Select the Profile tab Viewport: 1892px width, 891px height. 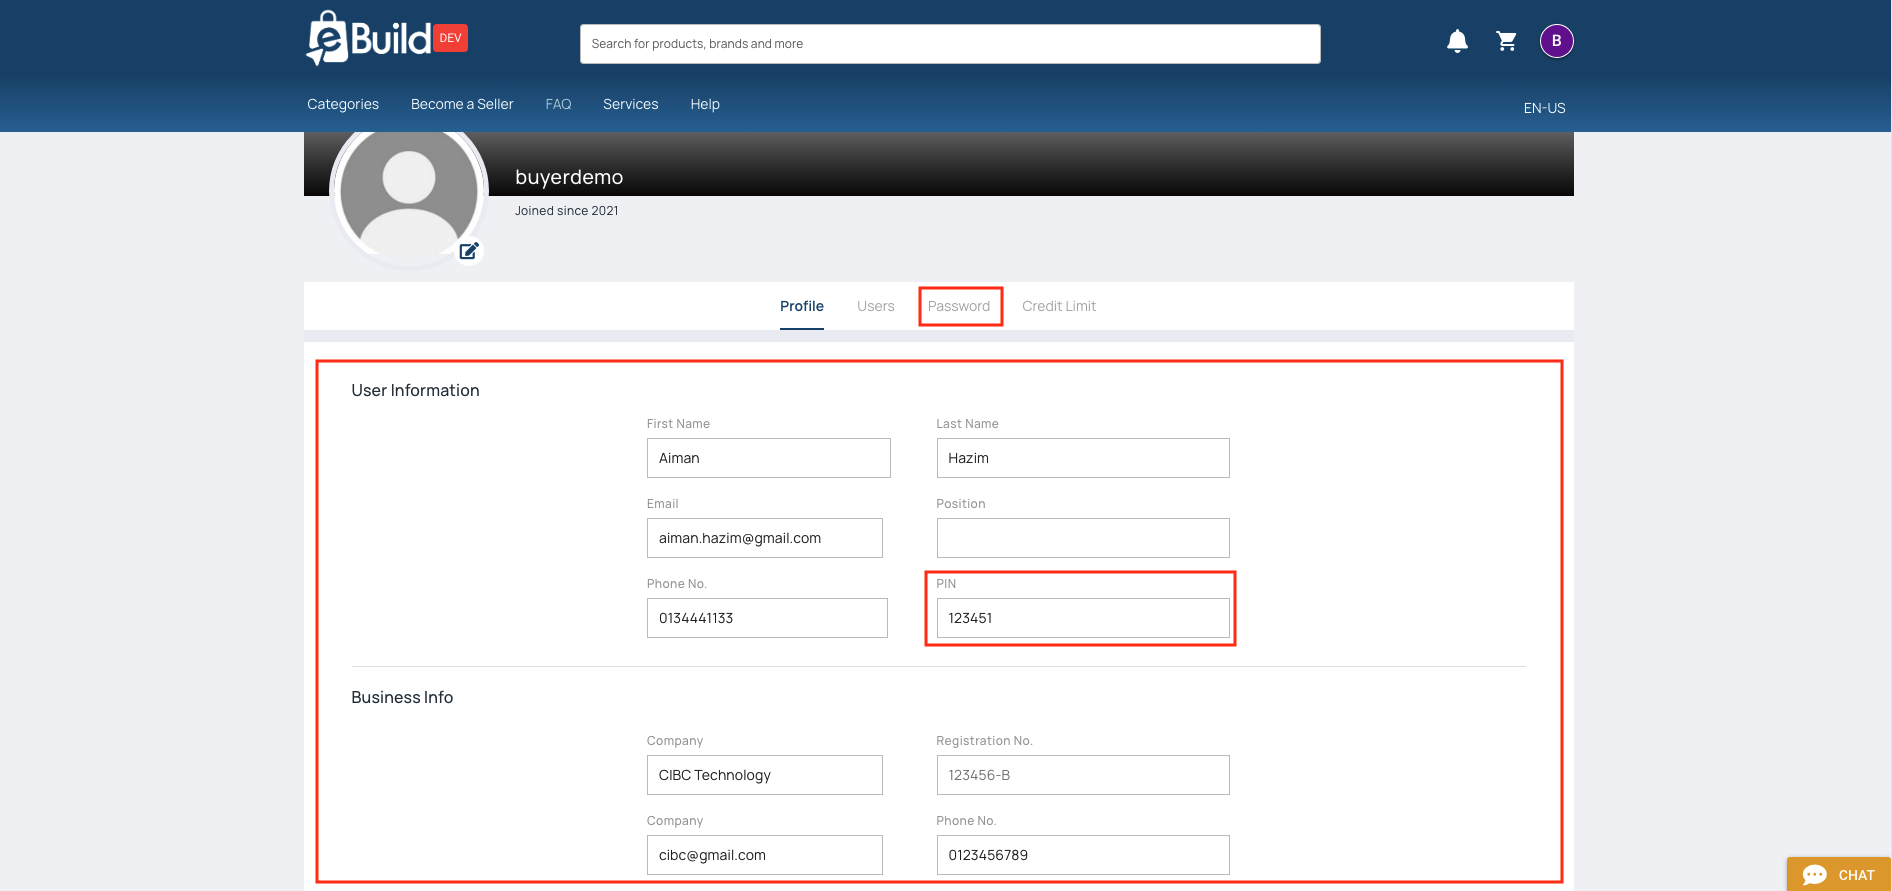802,306
